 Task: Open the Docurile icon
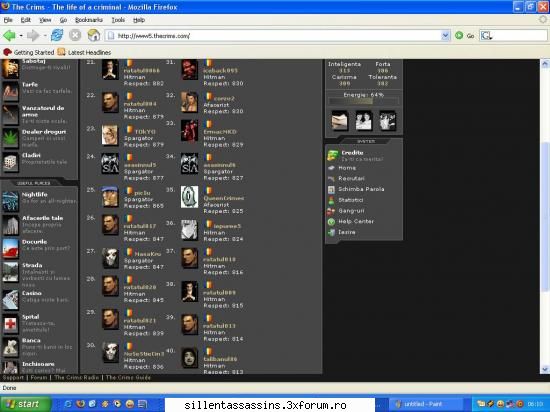coord(10,248)
